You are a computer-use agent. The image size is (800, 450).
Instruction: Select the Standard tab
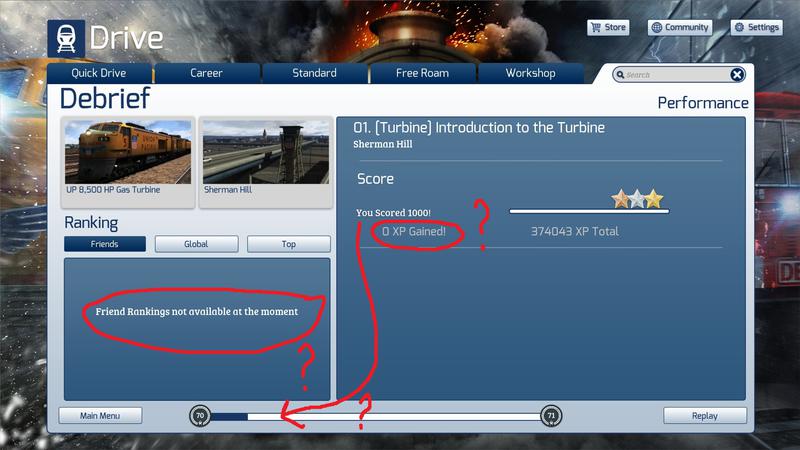pos(315,73)
